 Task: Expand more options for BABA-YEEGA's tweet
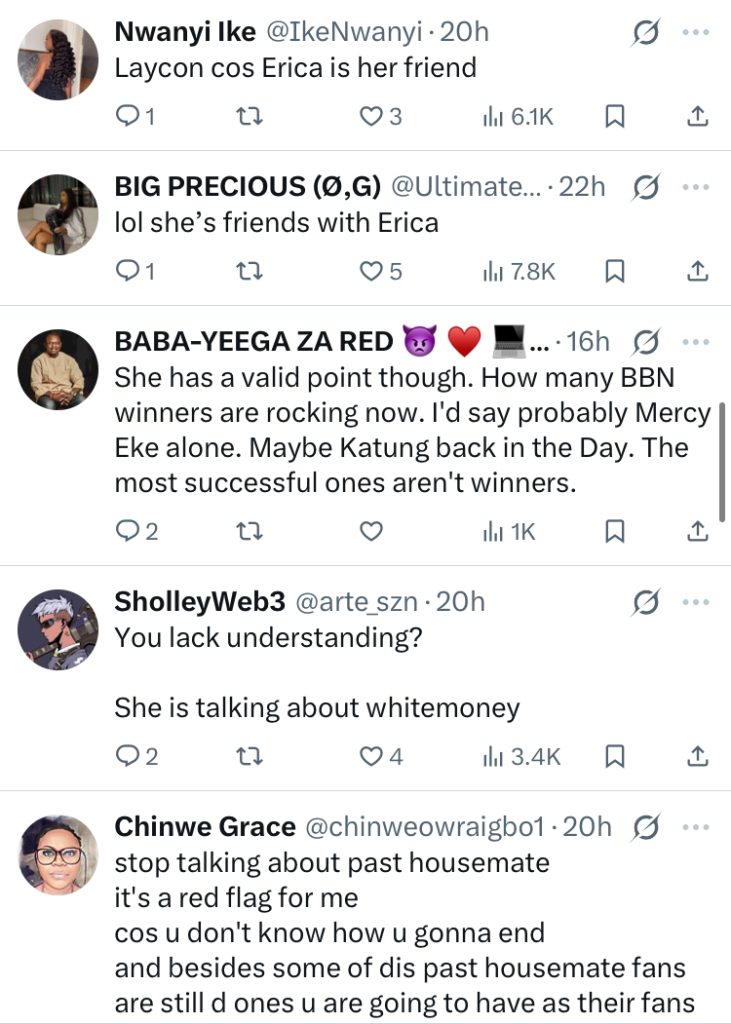pyautogui.click(x=695, y=342)
